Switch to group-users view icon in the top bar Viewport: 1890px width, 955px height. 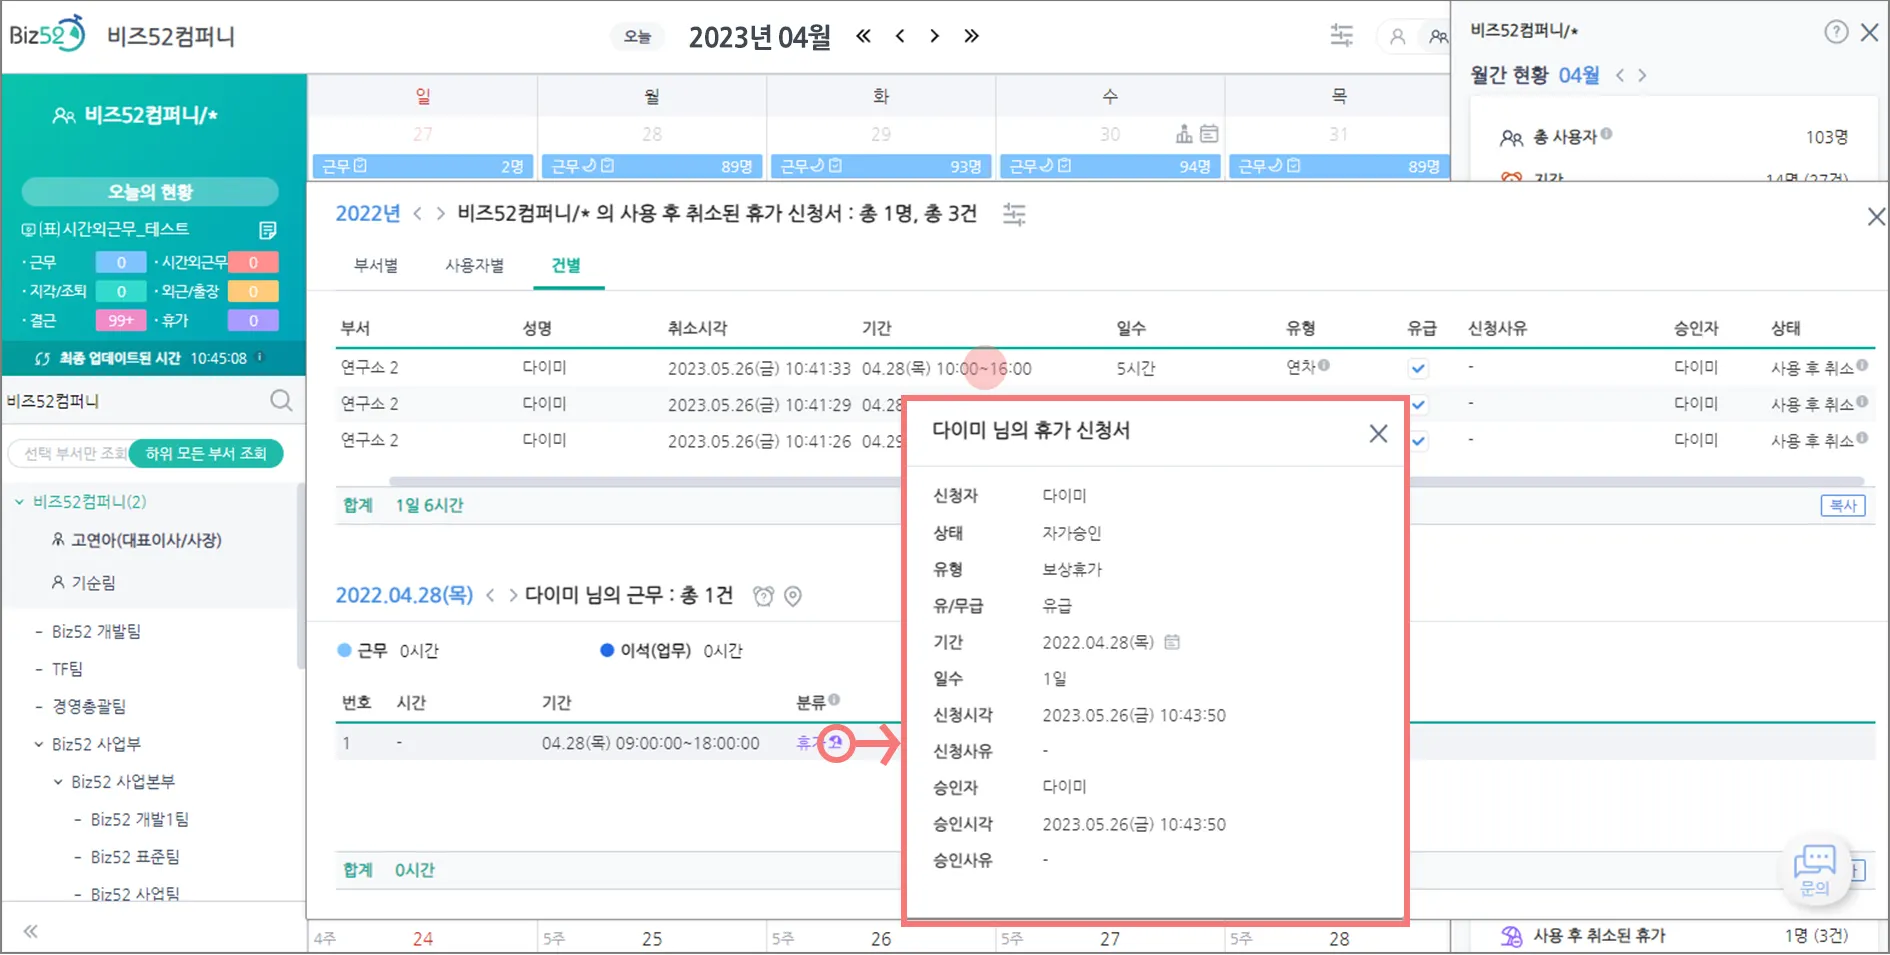coord(1438,37)
